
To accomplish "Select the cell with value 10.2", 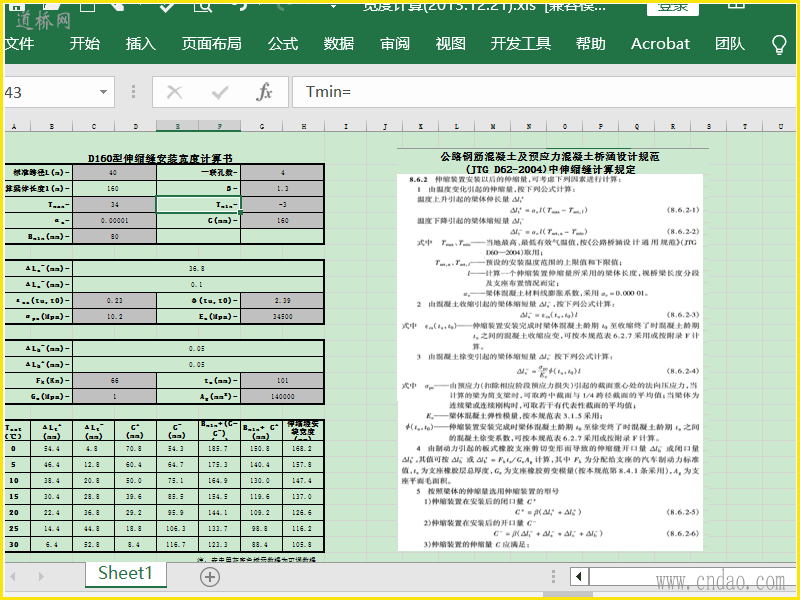I will click(x=114, y=316).
